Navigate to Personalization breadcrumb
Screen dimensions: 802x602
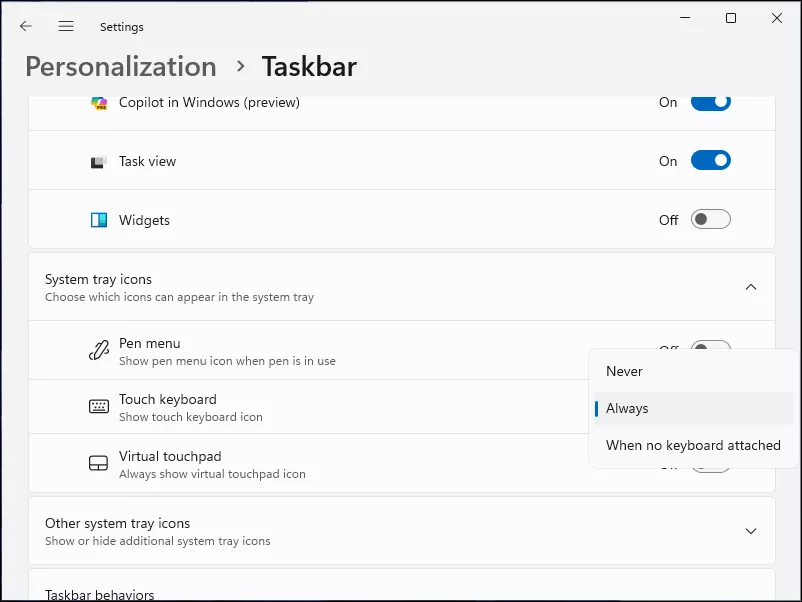click(121, 66)
